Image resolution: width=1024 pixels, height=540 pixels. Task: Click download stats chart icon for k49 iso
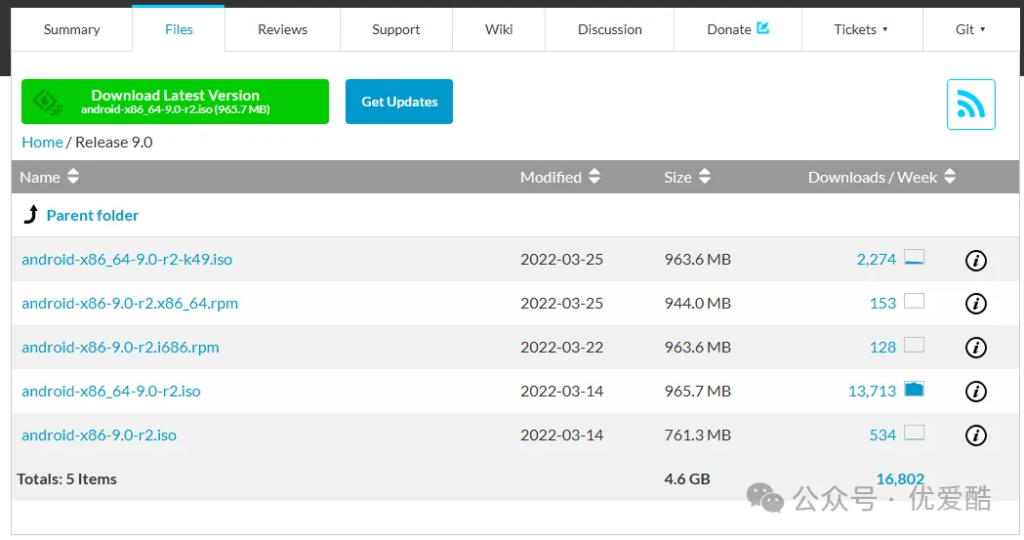pyautogui.click(x=913, y=258)
